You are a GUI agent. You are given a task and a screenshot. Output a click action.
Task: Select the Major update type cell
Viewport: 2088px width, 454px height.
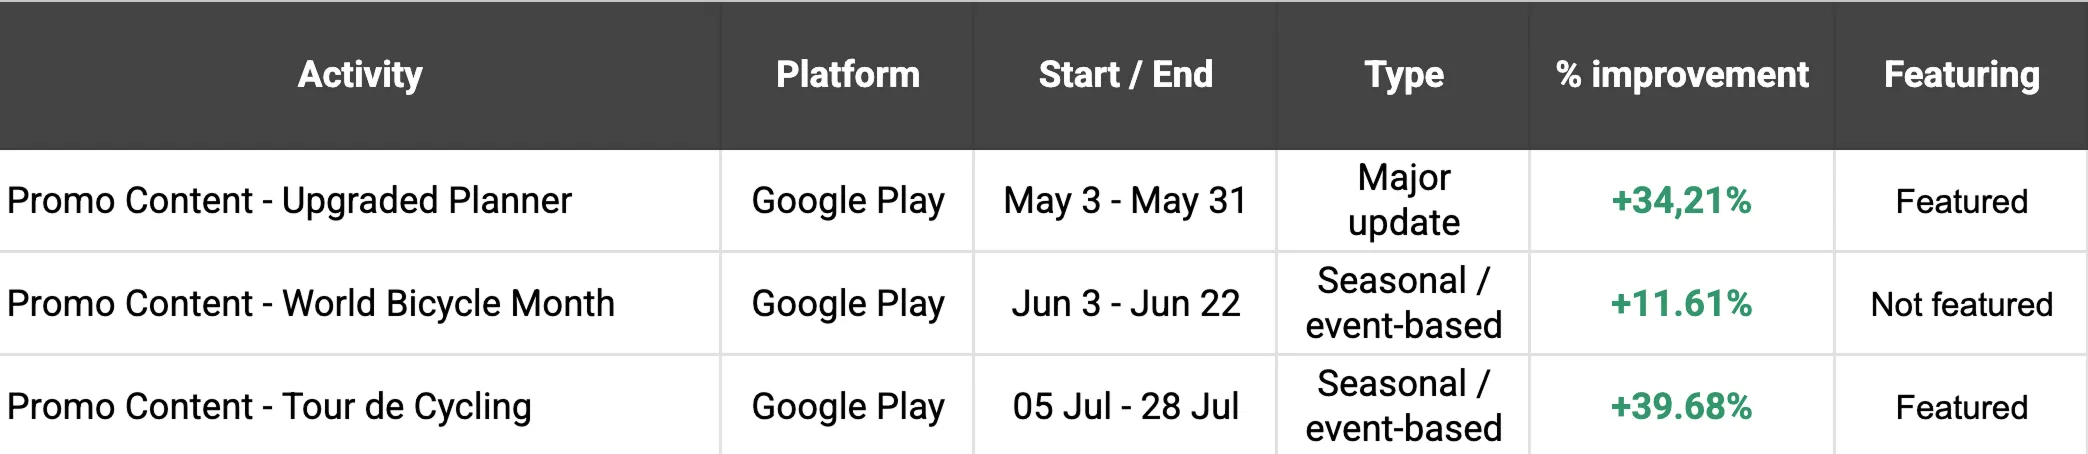click(1403, 200)
